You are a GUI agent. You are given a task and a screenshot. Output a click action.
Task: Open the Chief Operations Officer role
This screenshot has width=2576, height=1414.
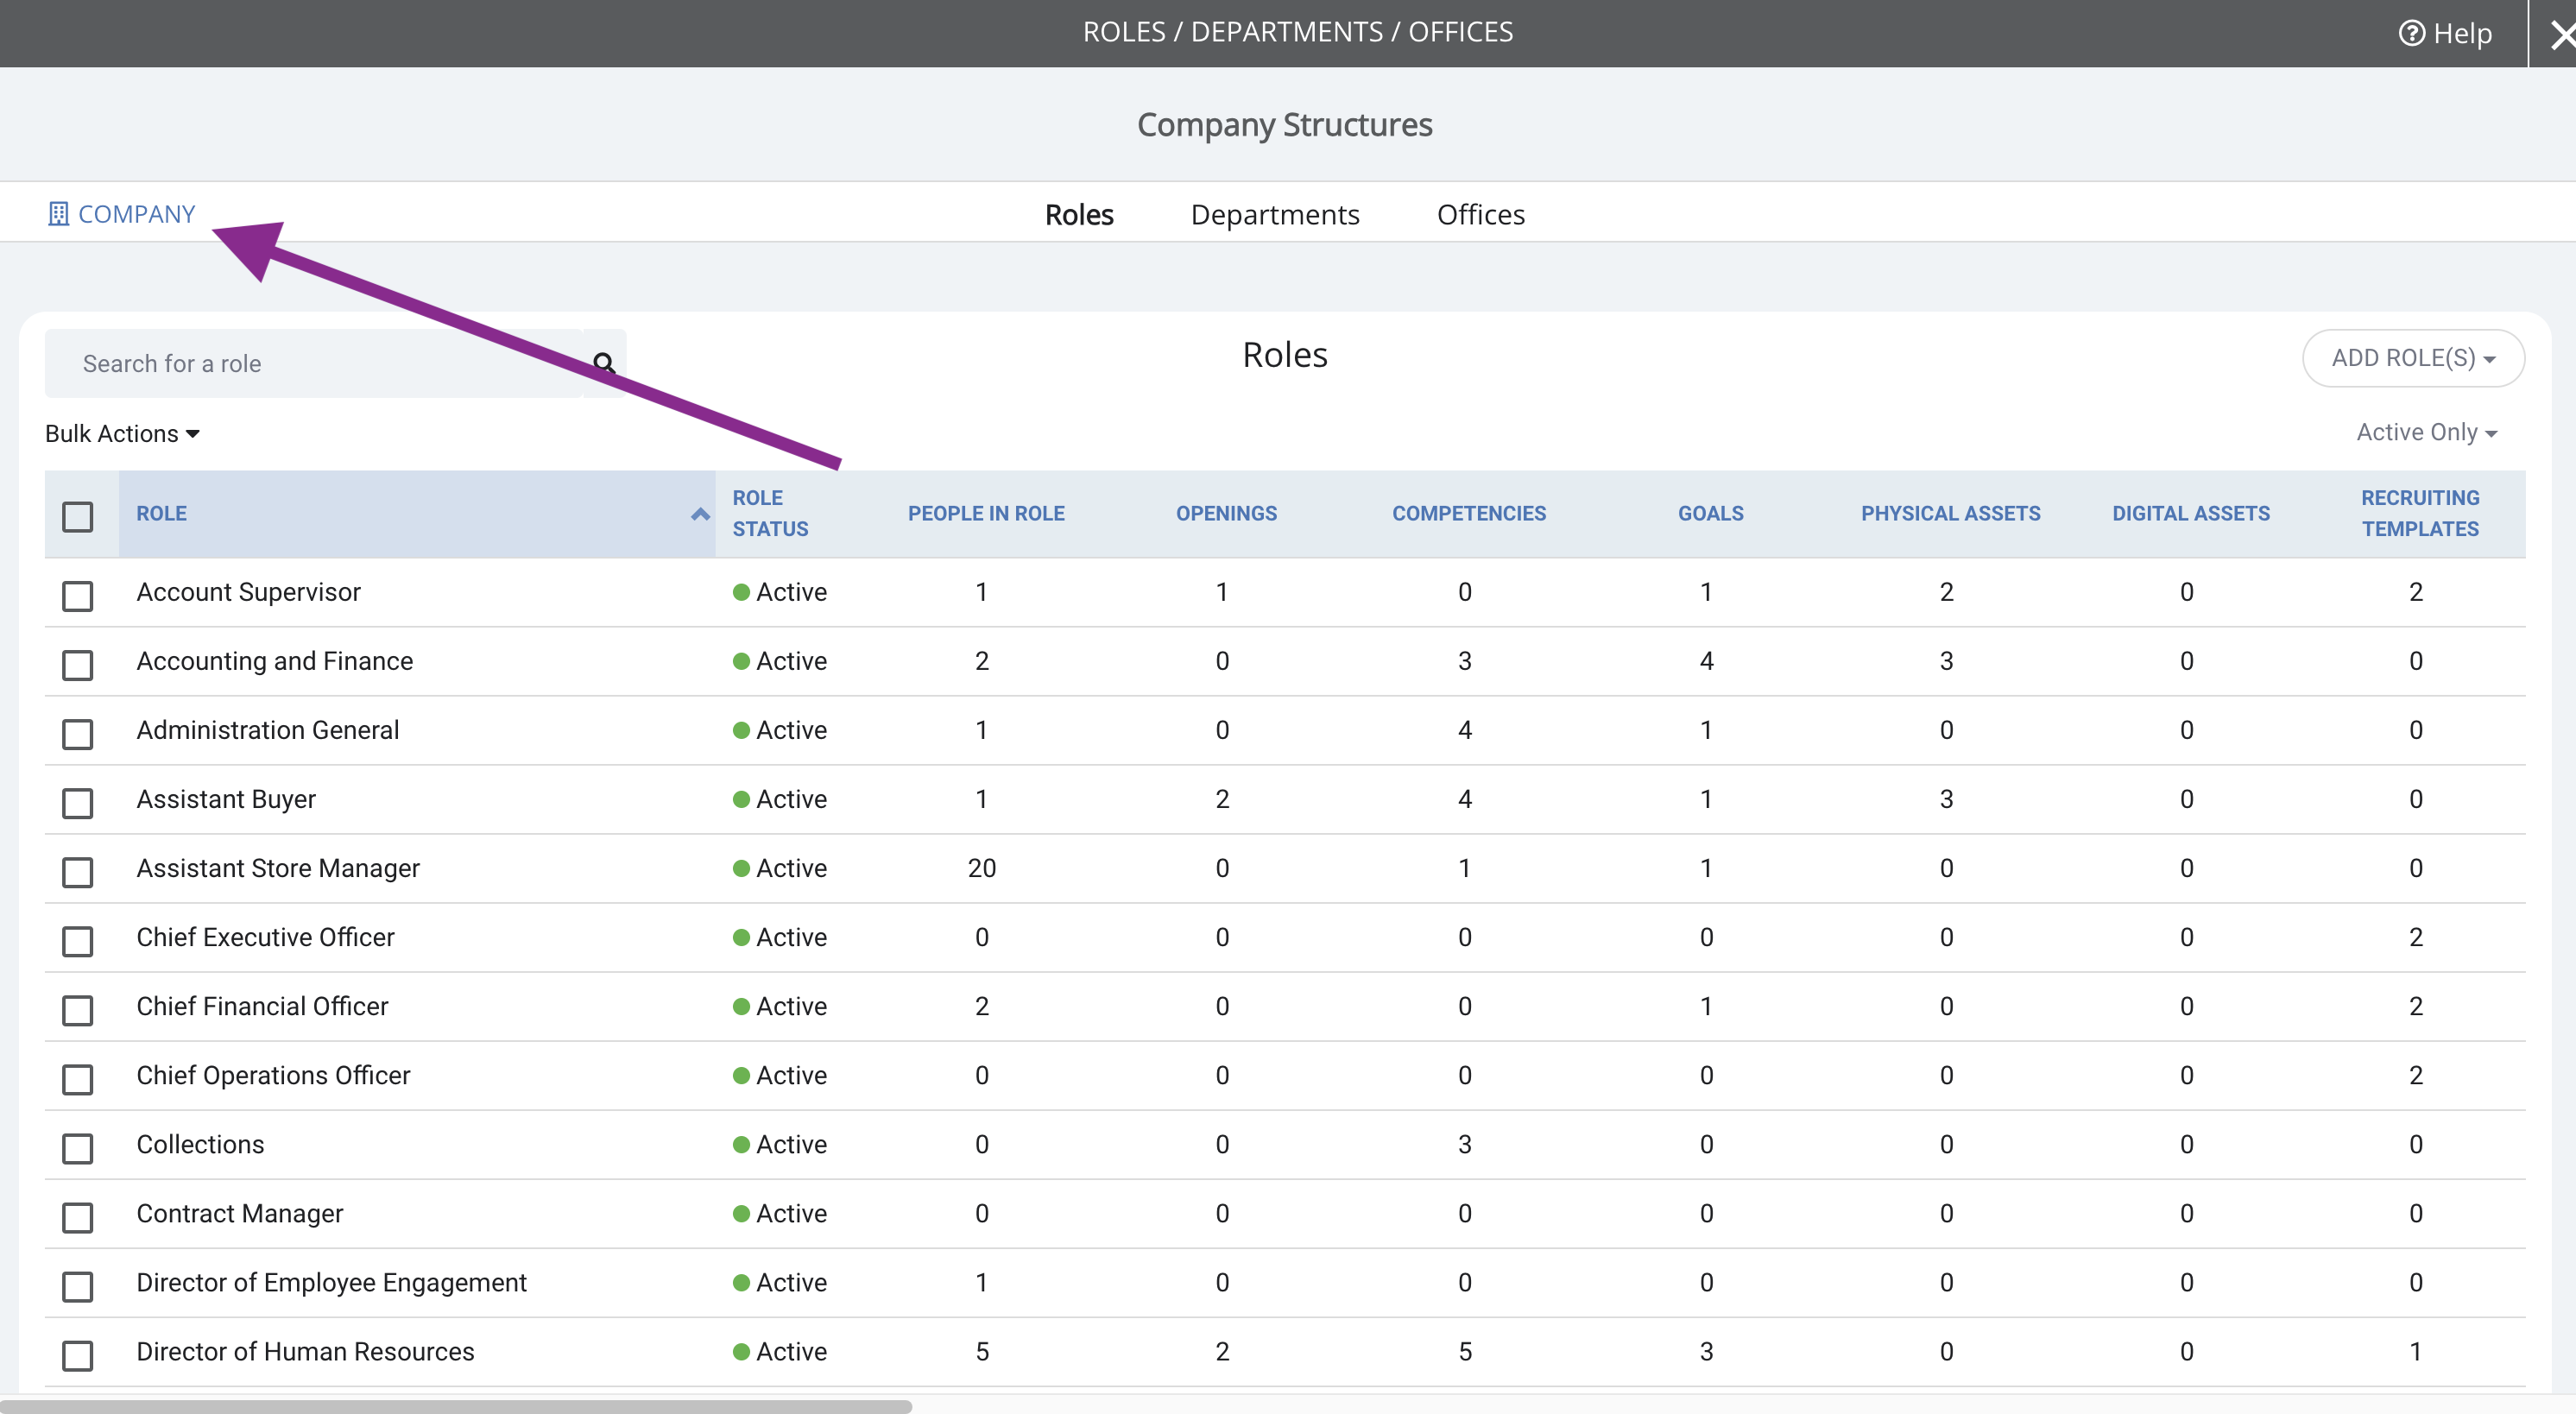pos(273,1075)
